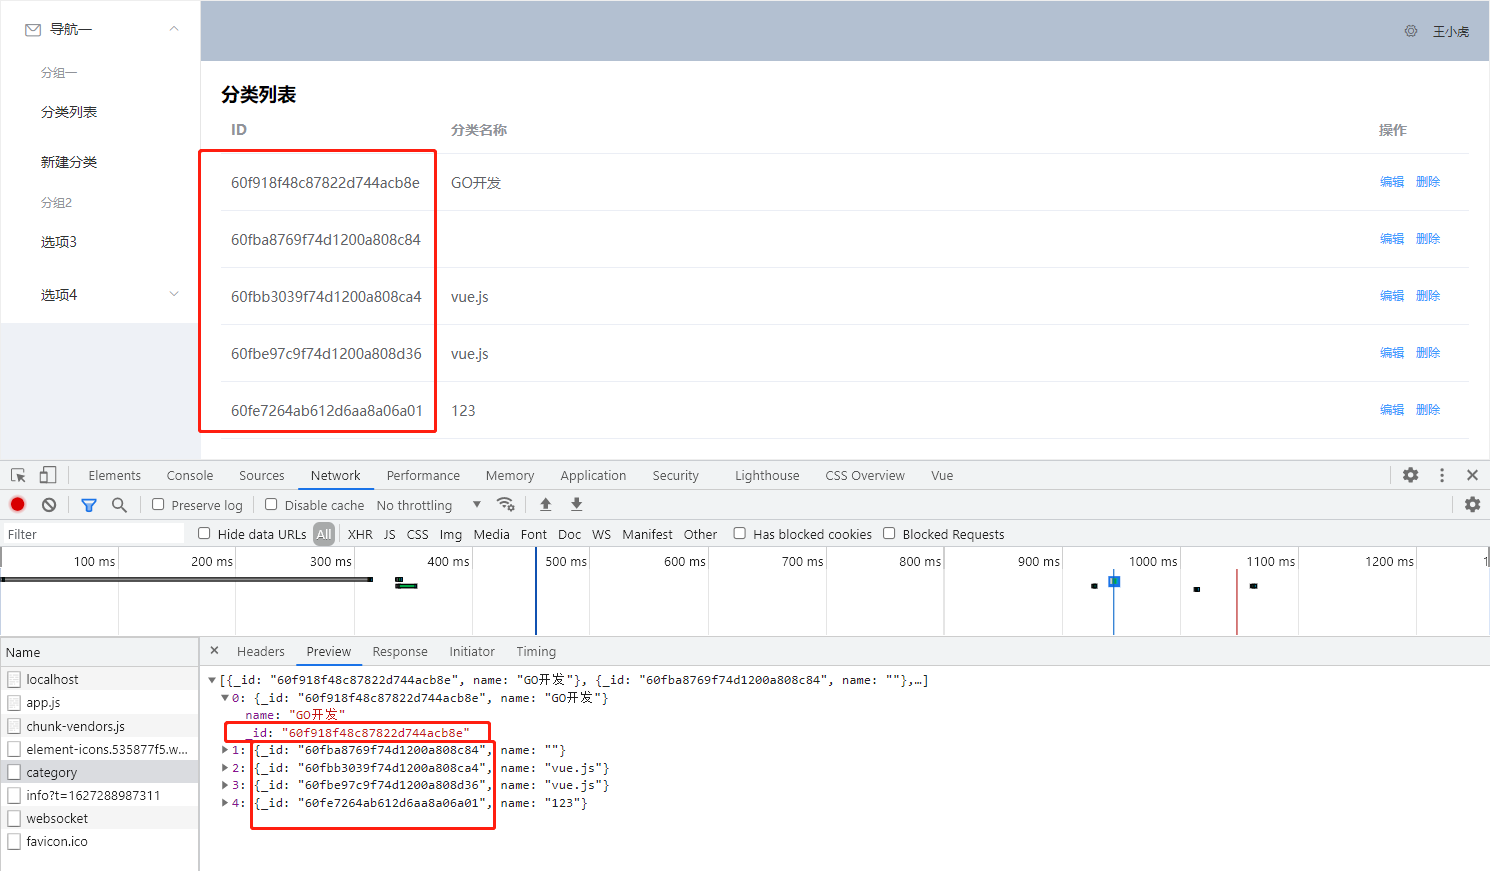Open the Vue devtools tab
1490x871 pixels.
[x=942, y=476]
